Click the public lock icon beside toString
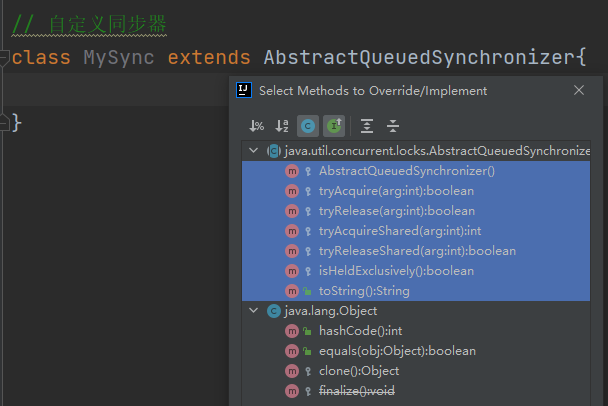The image size is (608, 406). tap(307, 291)
